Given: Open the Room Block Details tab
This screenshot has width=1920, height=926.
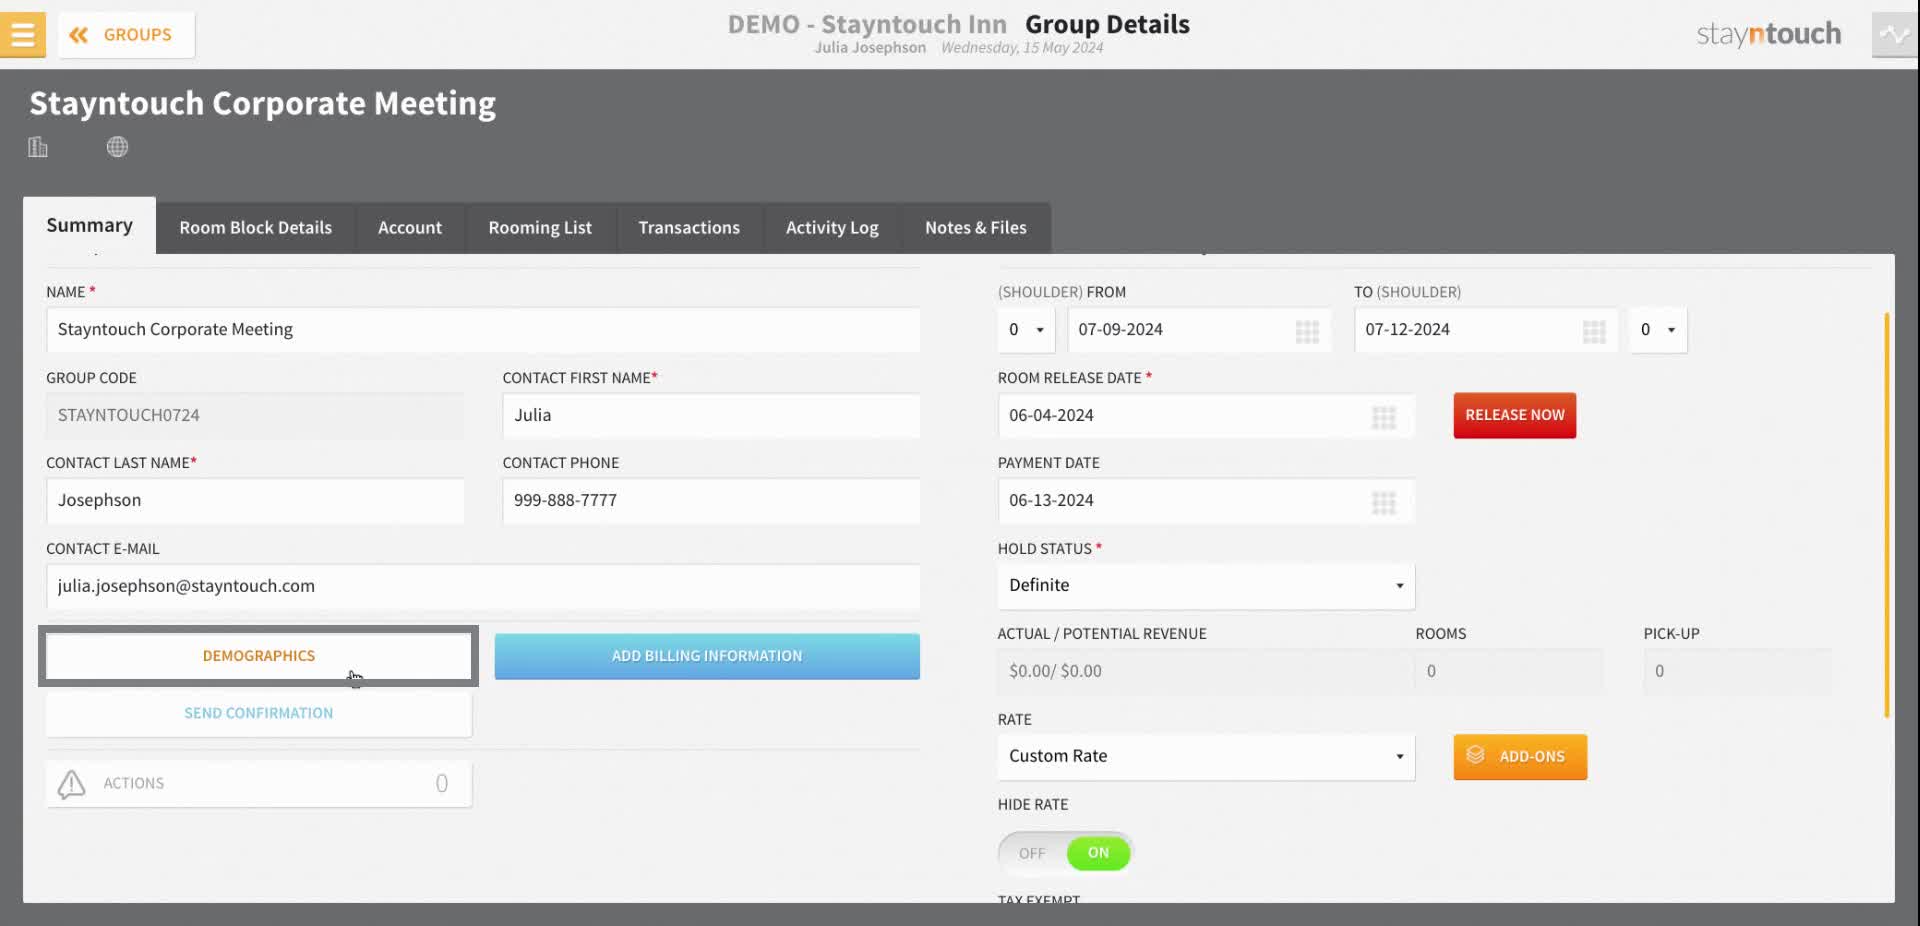Looking at the screenshot, I should (x=255, y=228).
